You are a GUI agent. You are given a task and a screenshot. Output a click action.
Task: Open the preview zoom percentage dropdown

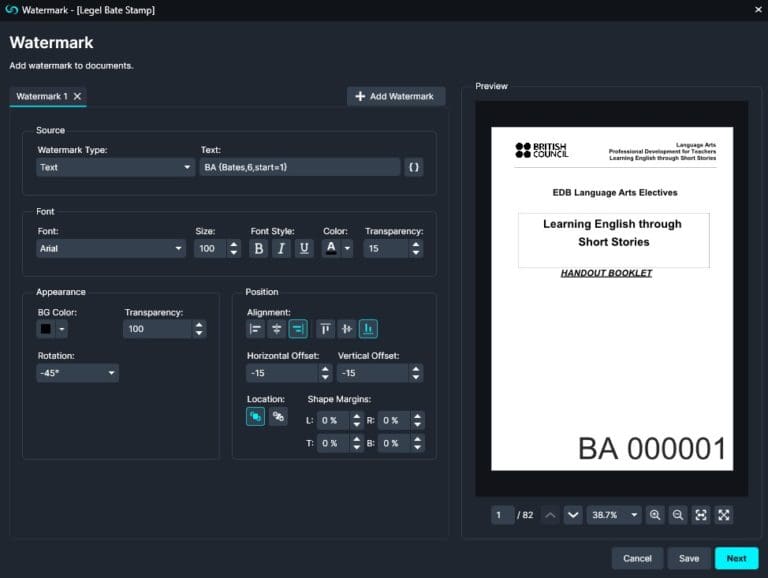pyautogui.click(x=614, y=515)
